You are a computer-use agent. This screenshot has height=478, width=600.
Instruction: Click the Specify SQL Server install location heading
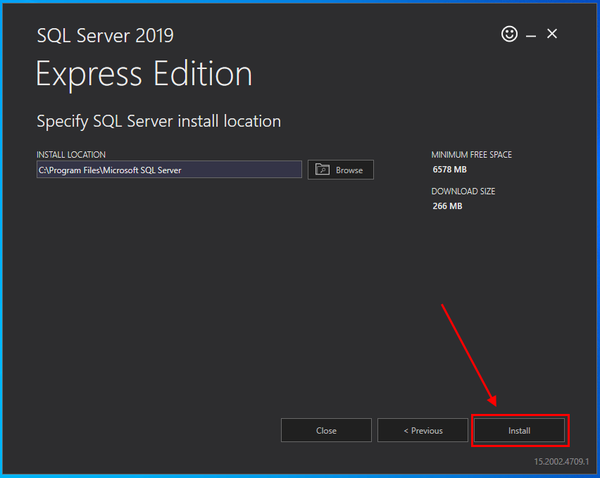[x=158, y=121]
